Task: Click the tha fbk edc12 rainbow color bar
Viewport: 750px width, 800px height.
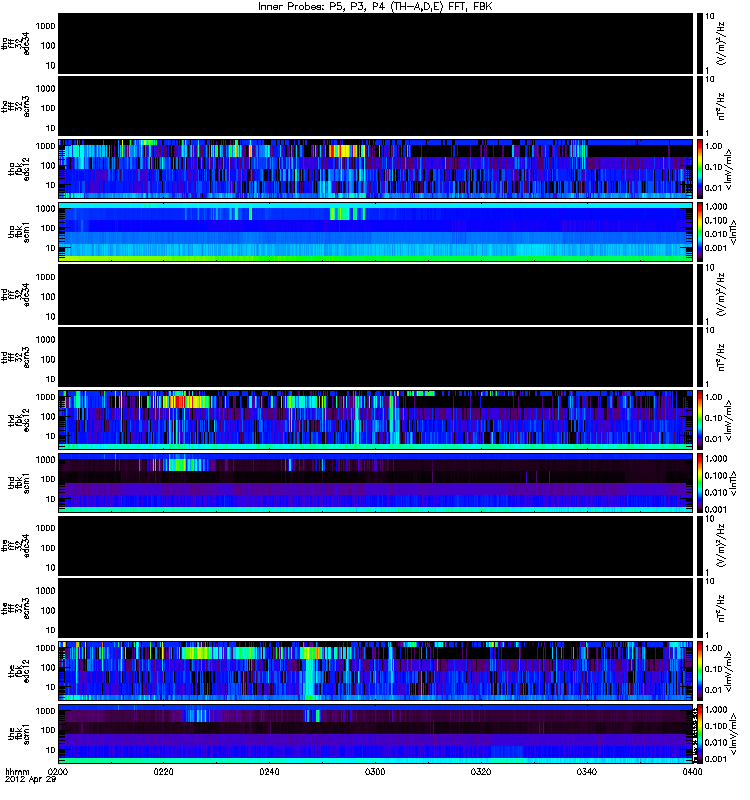Action: click(x=699, y=169)
